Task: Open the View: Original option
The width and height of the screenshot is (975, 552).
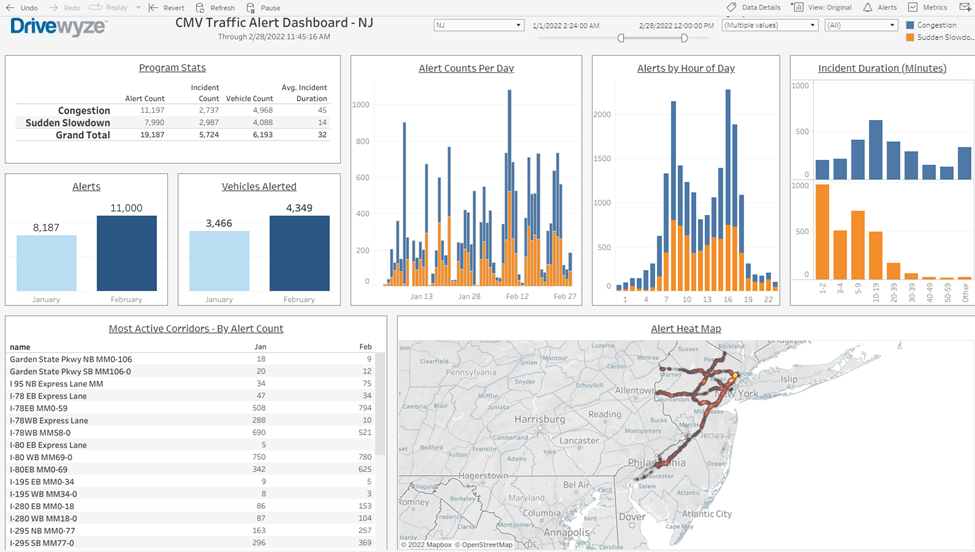Action: pyautogui.click(x=798, y=7)
